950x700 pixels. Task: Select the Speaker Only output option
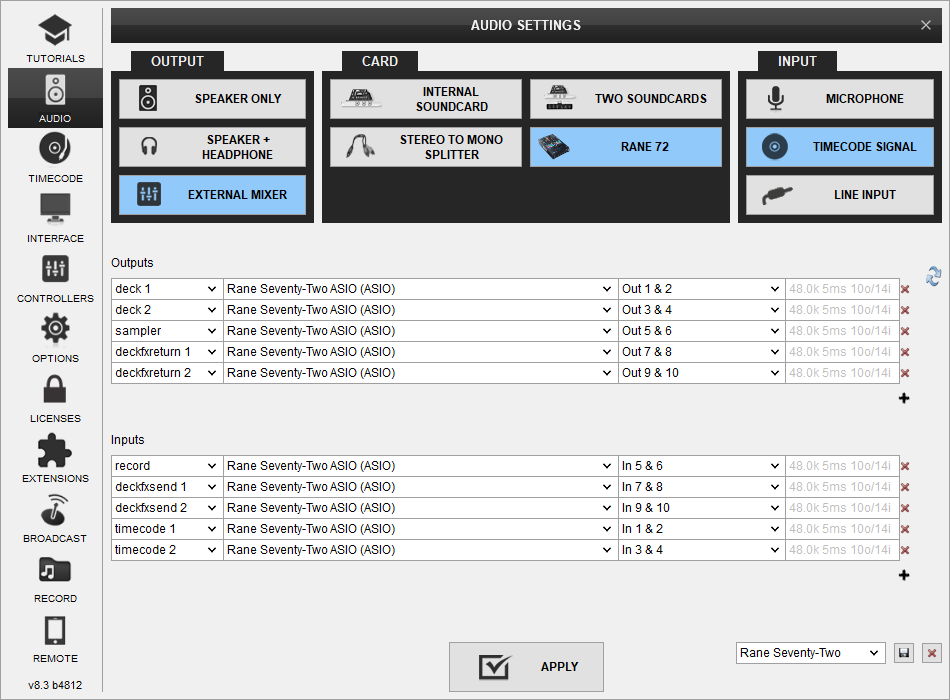click(x=212, y=99)
